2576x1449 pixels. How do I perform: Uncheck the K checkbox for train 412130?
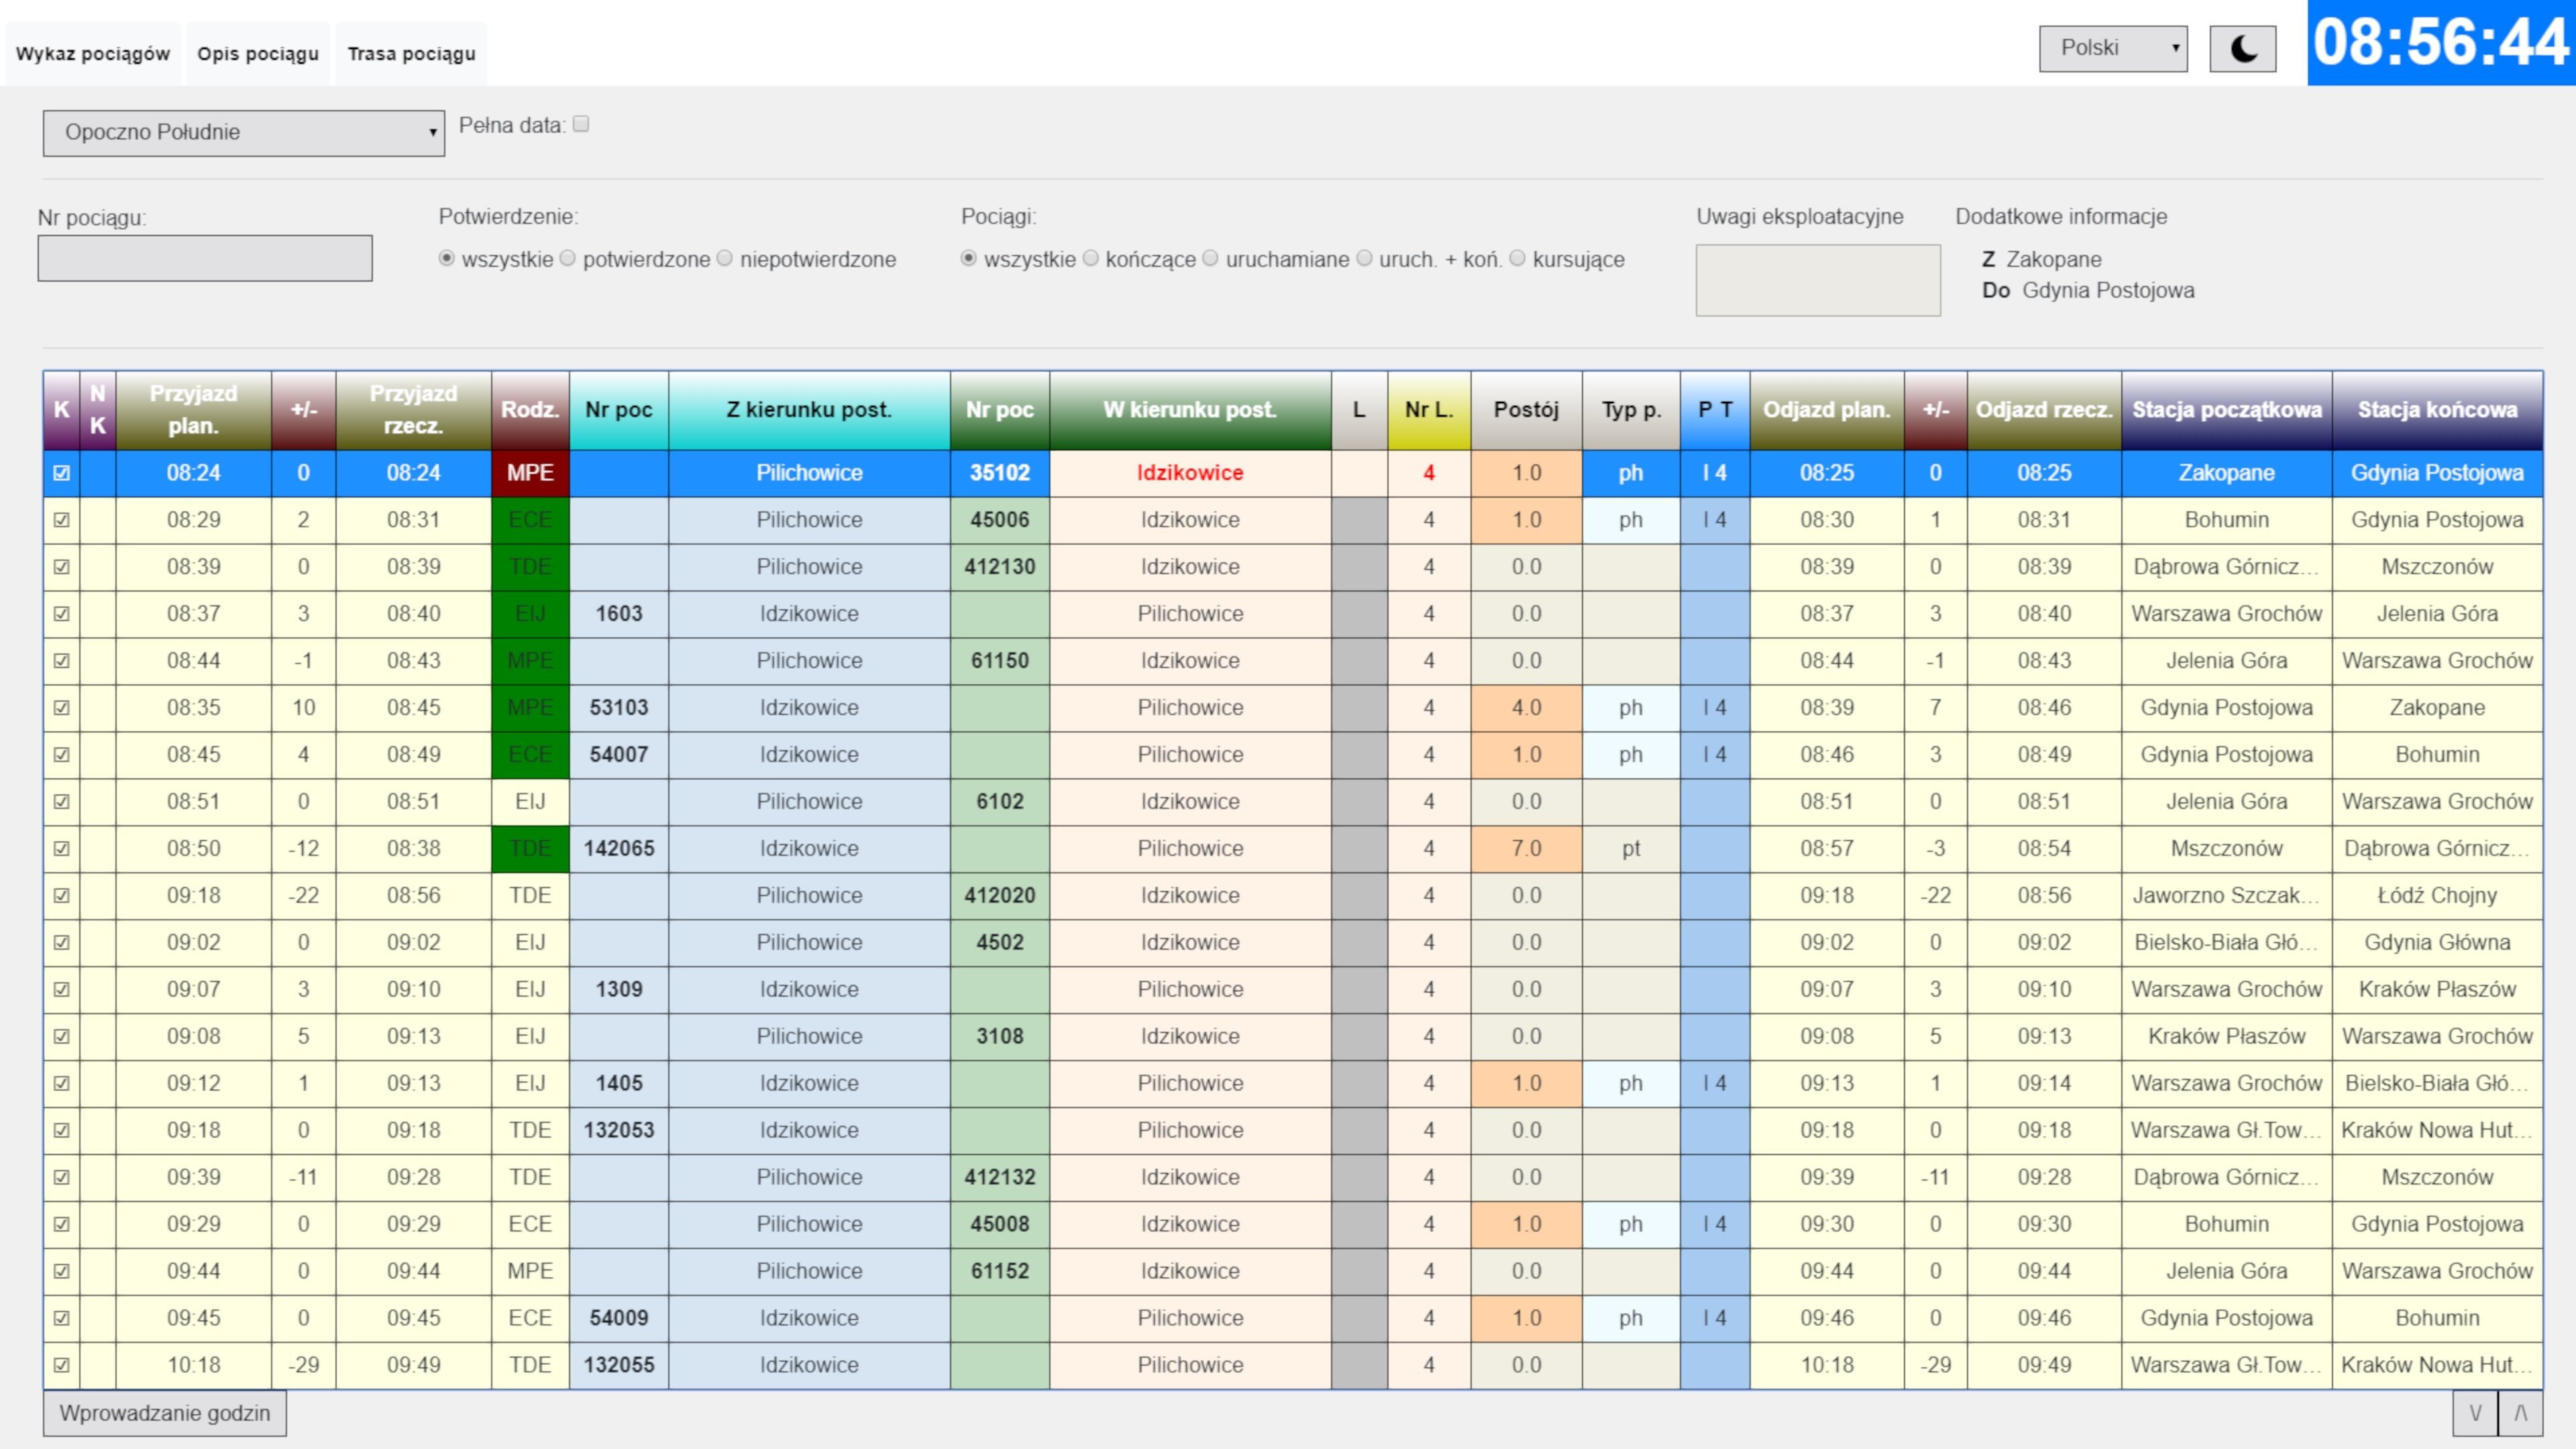(x=62, y=567)
